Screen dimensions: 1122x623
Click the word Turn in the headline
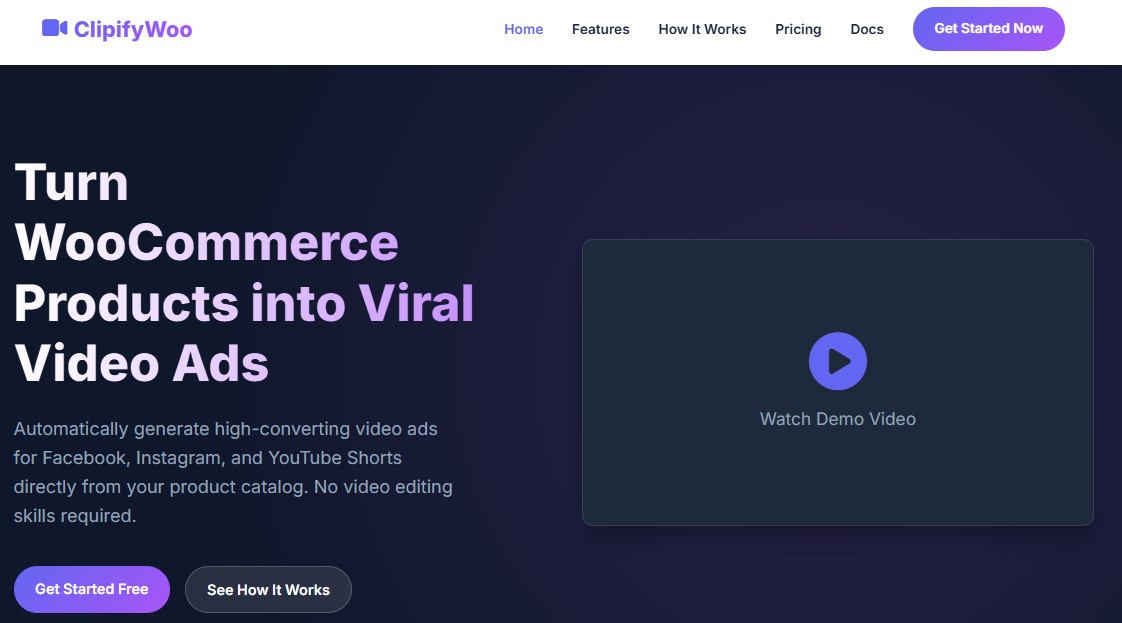pos(71,183)
